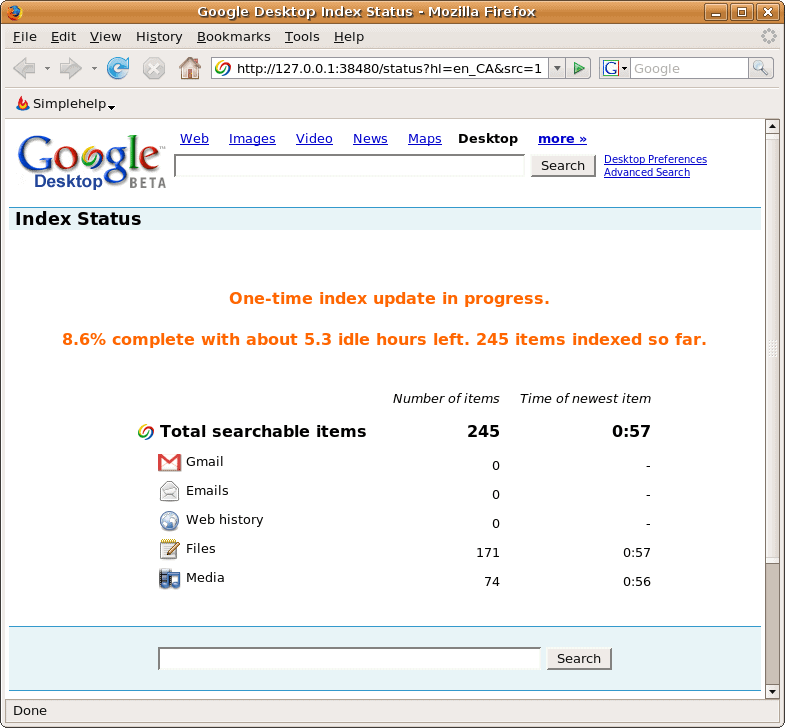Click the Index Status heading
The height and width of the screenshot is (728, 785).
click(x=78, y=219)
